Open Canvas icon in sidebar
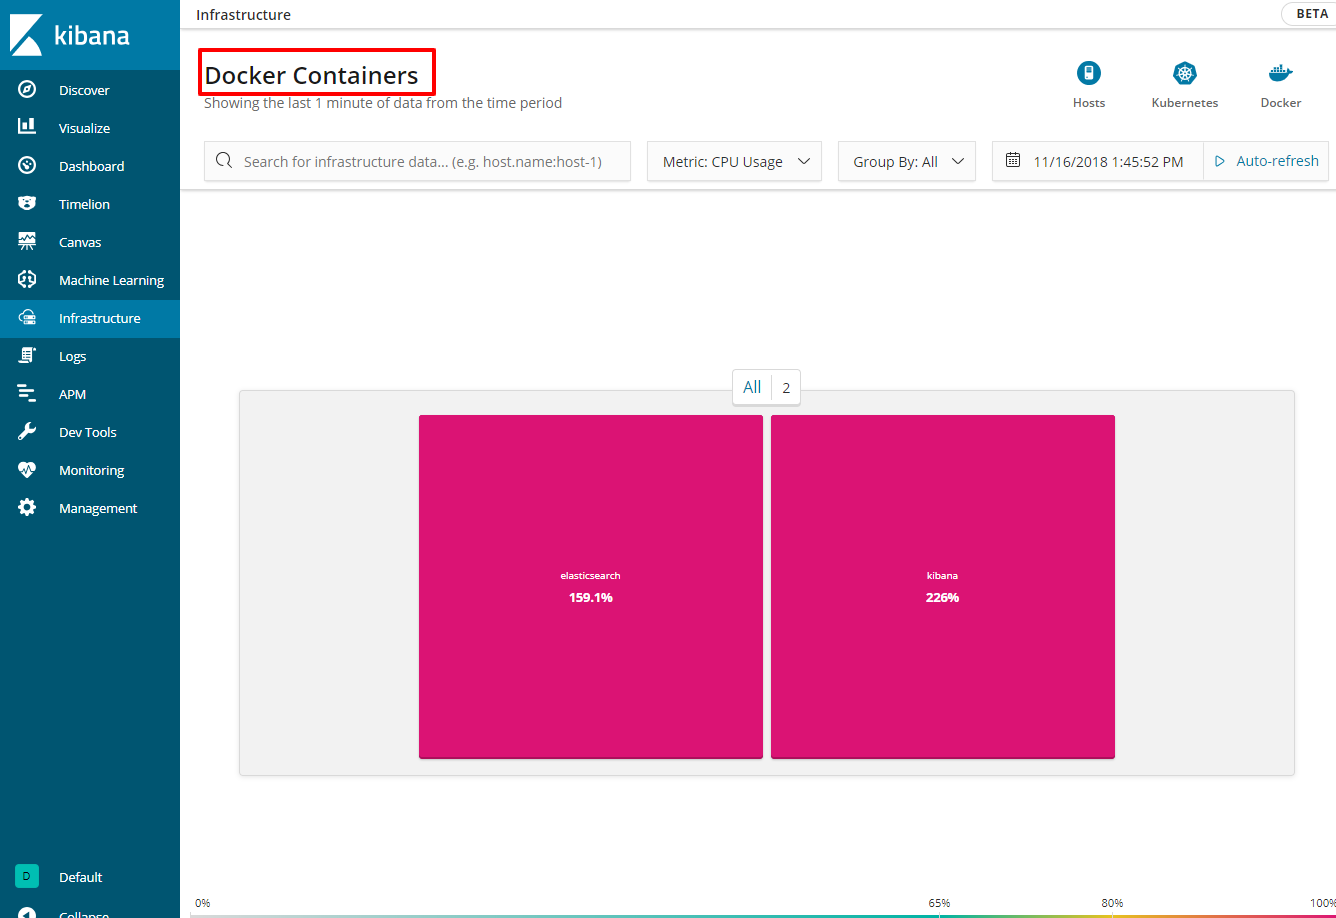This screenshot has width=1336, height=918. click(27, 242)
